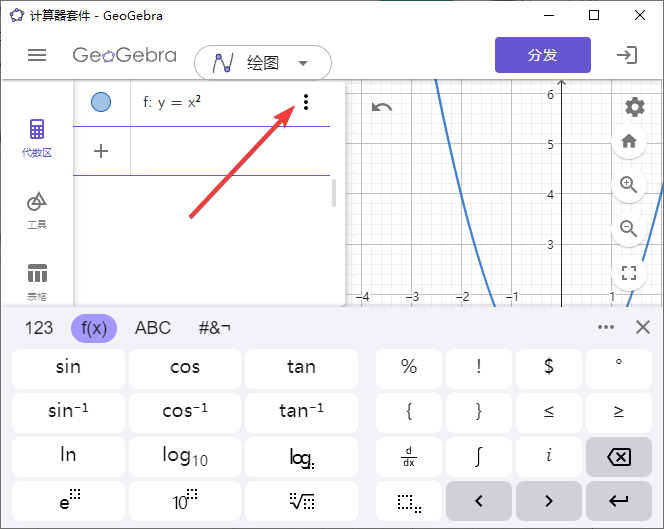Viewport: 664px width, 529px height.
Task: Tap the 10 to the power key
Action: [185, 500]
